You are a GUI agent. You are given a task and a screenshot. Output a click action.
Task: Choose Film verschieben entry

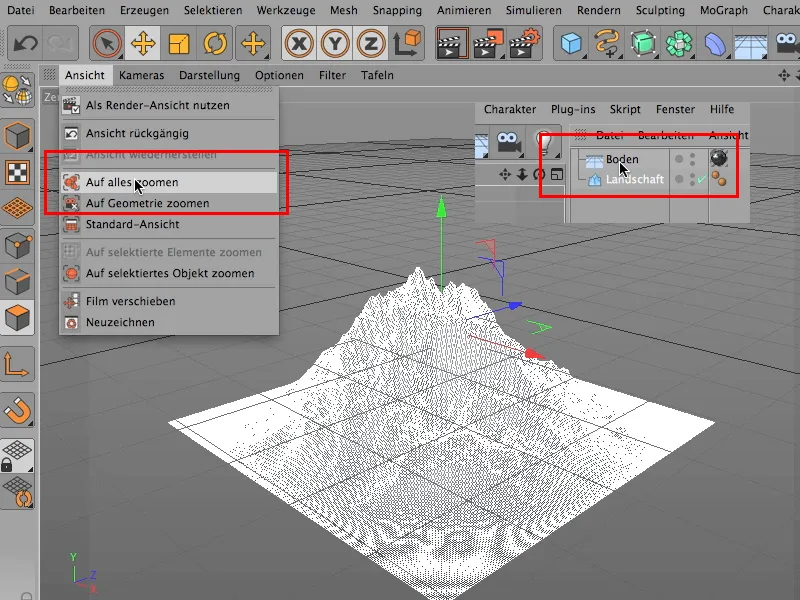coord(169,302)
